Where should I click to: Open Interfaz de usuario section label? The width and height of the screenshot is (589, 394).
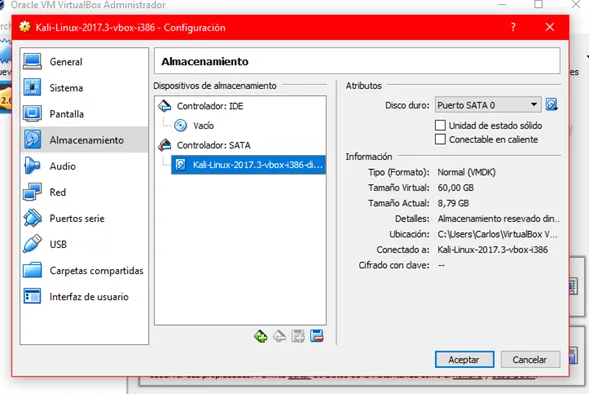pos(89,297)
